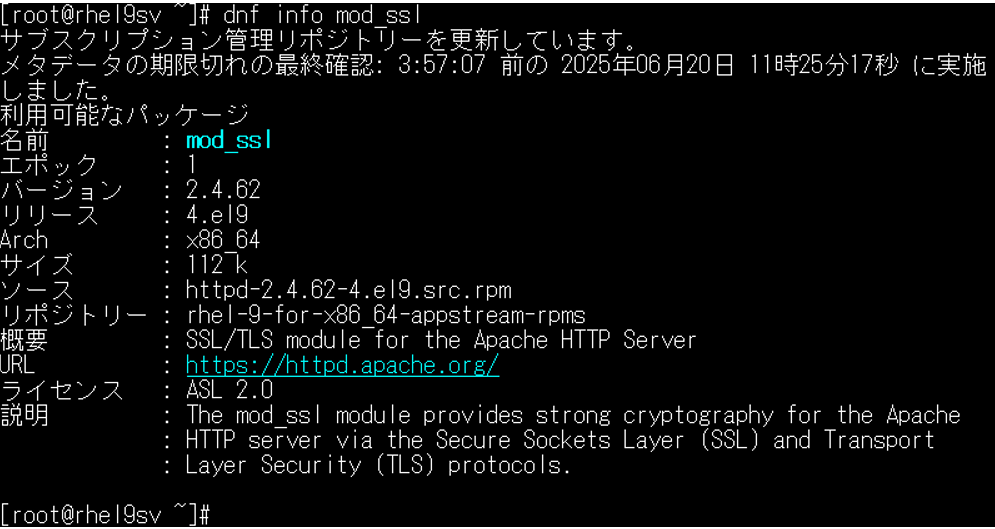Click the 利用可能なパッケージ heading
The height and width of the screenshot is (529, 995).
[124, 115]
